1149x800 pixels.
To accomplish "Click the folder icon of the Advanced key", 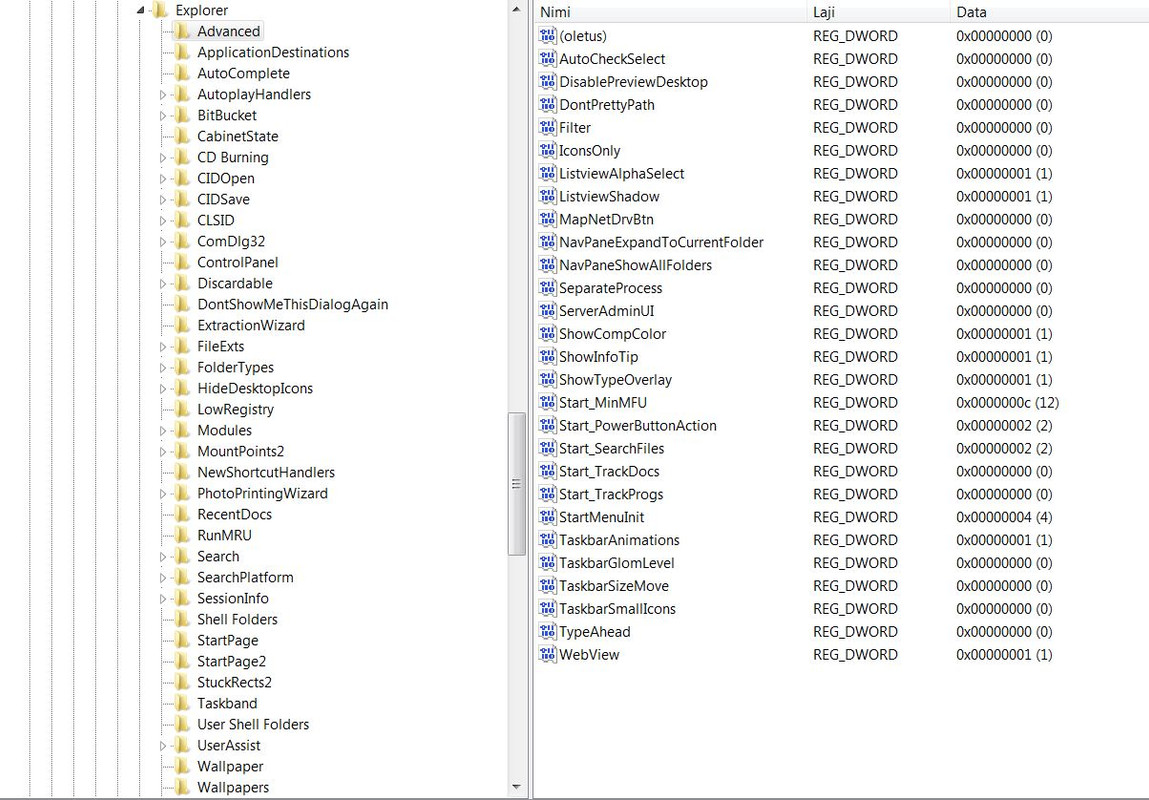I will pos(182,31).
